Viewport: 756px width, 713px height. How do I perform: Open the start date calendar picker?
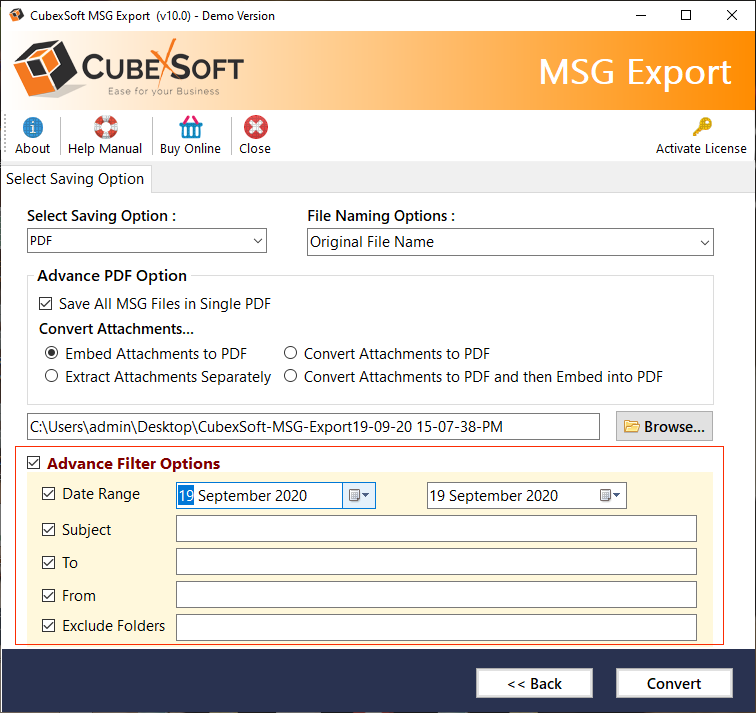[x=359, y=495]
